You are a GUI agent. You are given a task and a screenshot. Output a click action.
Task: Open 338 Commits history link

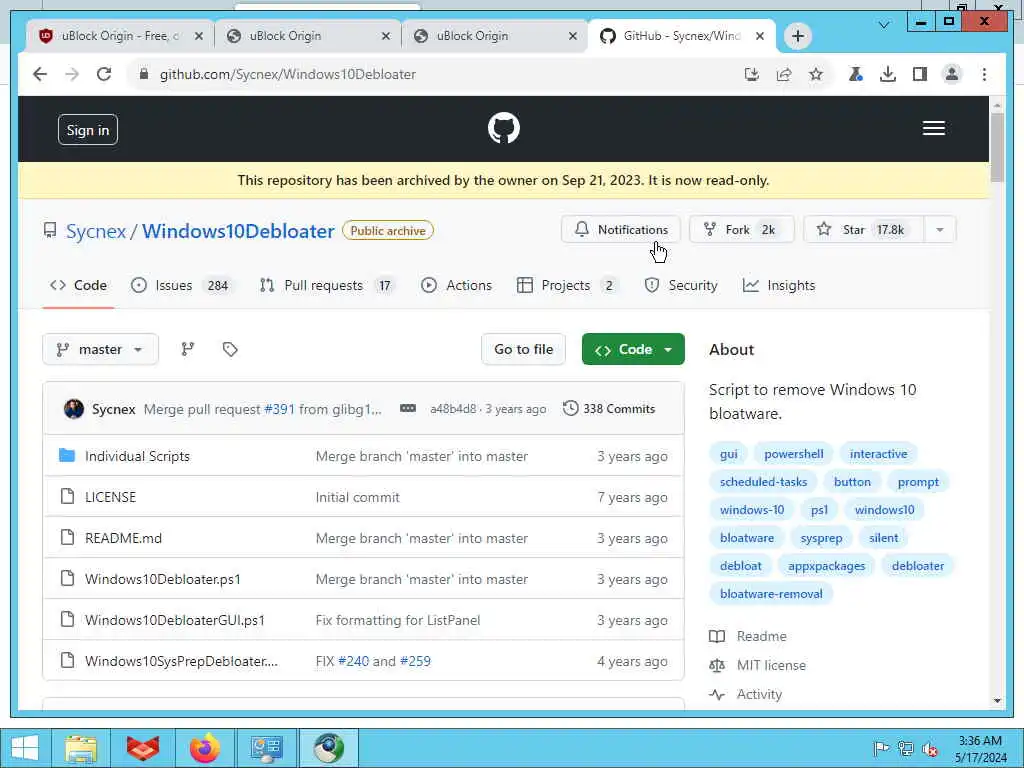[609, 409]
